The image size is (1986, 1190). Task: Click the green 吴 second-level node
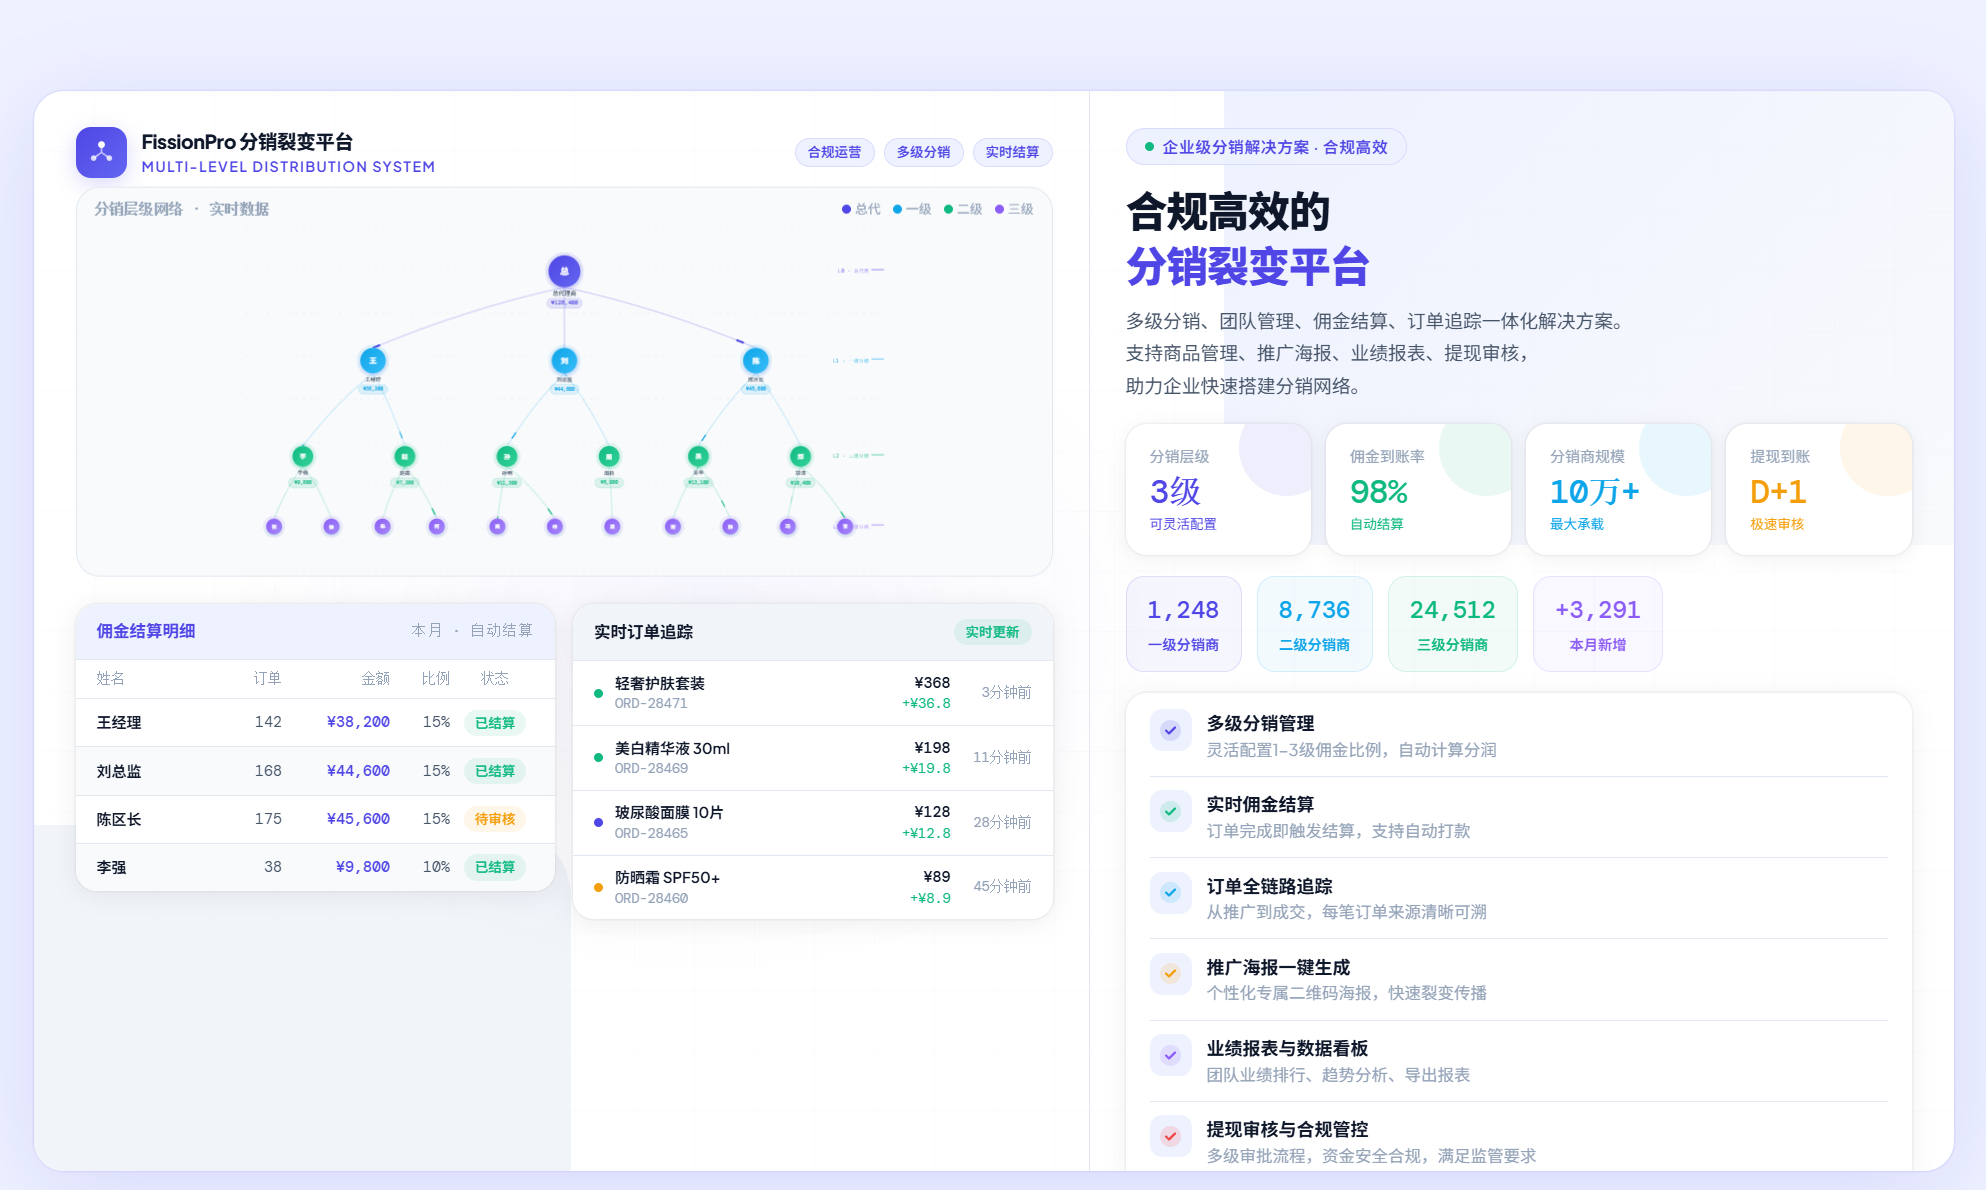tap(698, 456)
